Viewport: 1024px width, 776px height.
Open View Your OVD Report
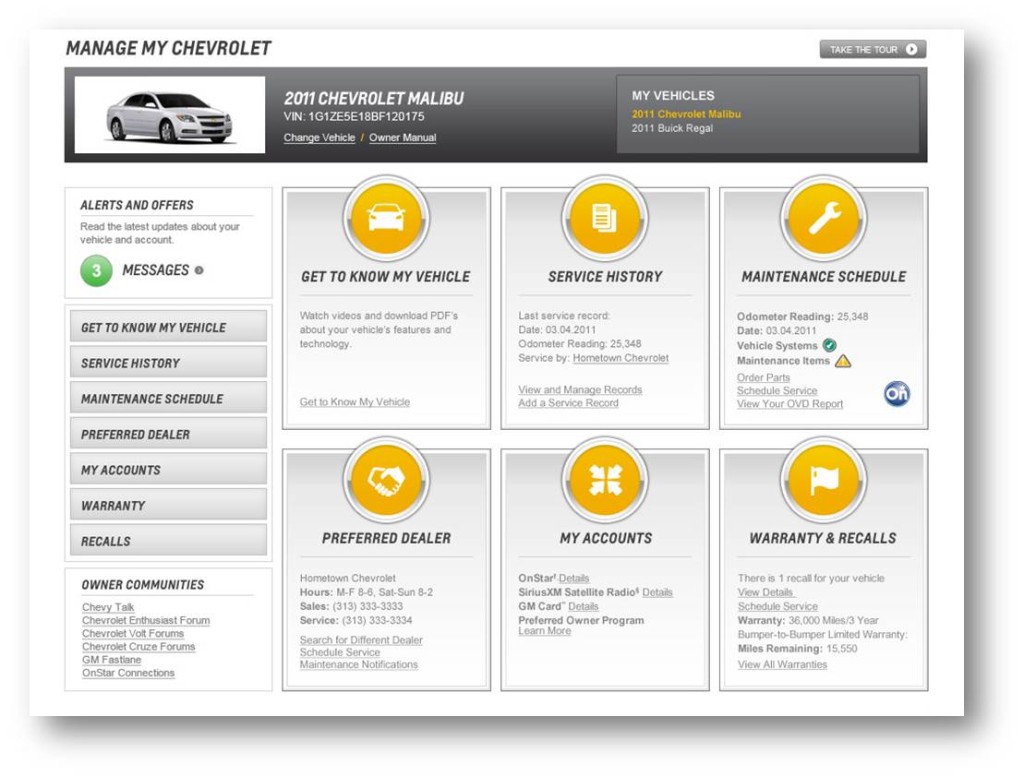tap(790, 404)
